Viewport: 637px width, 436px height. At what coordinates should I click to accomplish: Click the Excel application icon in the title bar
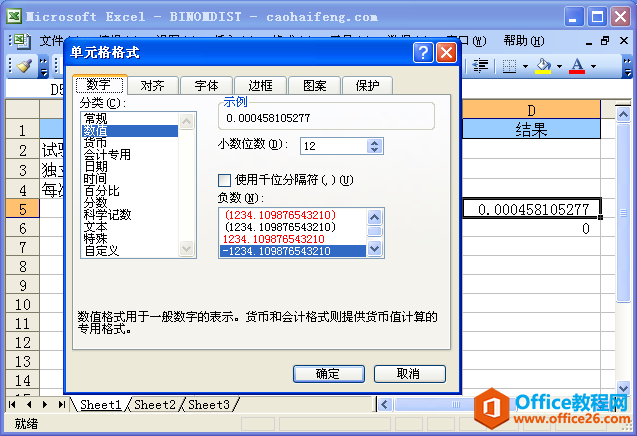click(14, 17)
